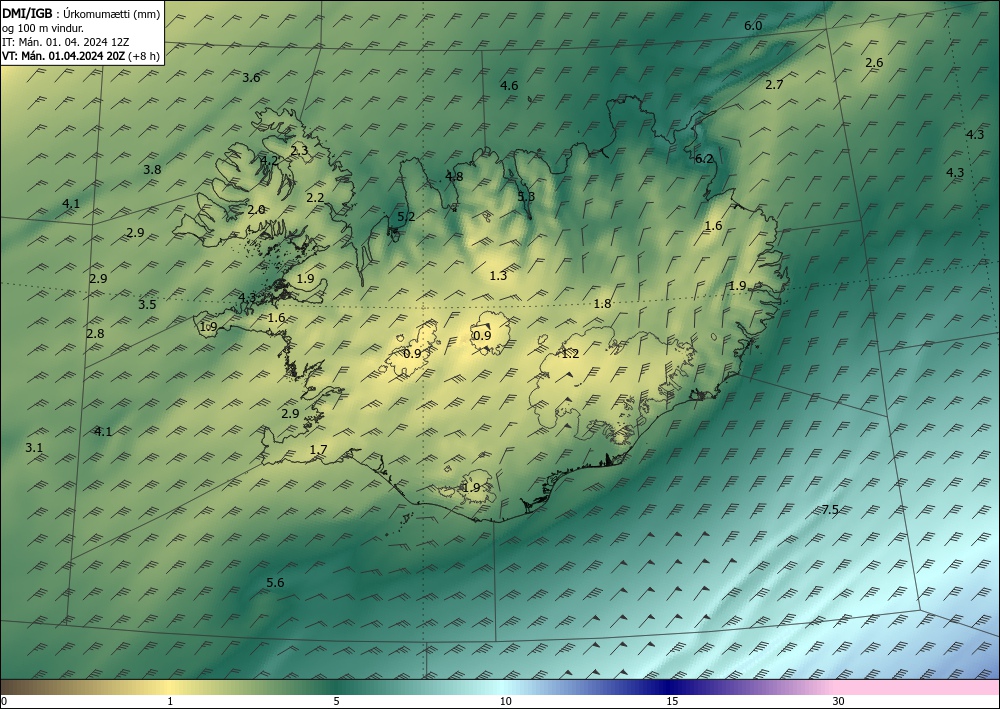Image resolution: width=1000 pixels, height=709 pixels.
Task: Click the color scale tick label 30
Action: coord(839,702)
